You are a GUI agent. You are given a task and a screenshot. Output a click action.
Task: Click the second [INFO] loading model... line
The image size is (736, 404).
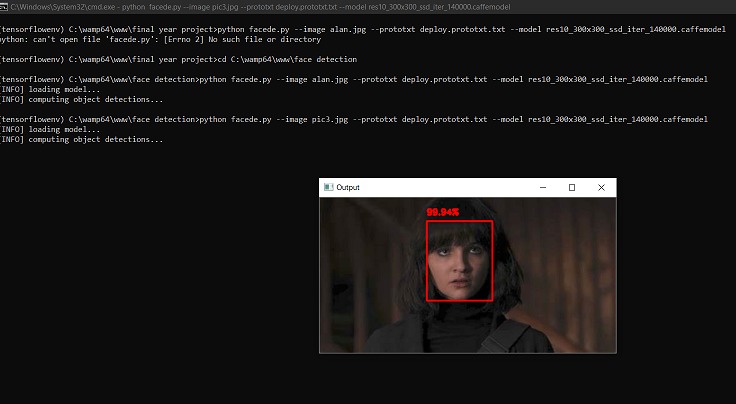(50, 130)
